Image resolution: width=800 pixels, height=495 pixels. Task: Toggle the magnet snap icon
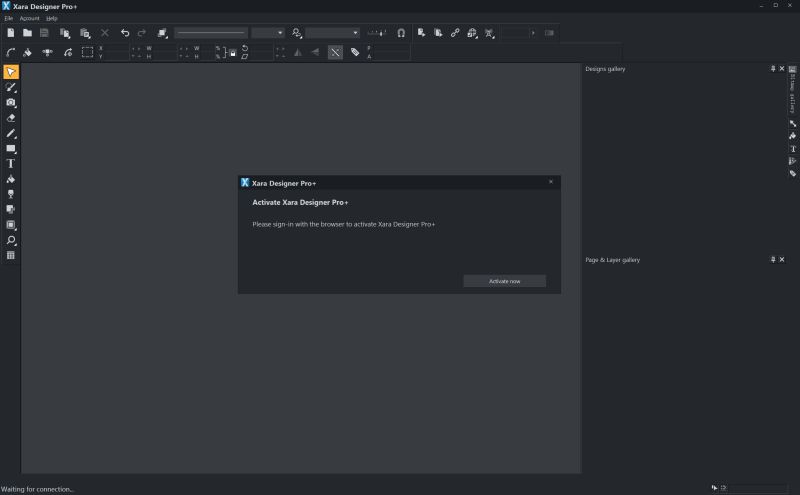pyautogui.click(x=401, y=33)
